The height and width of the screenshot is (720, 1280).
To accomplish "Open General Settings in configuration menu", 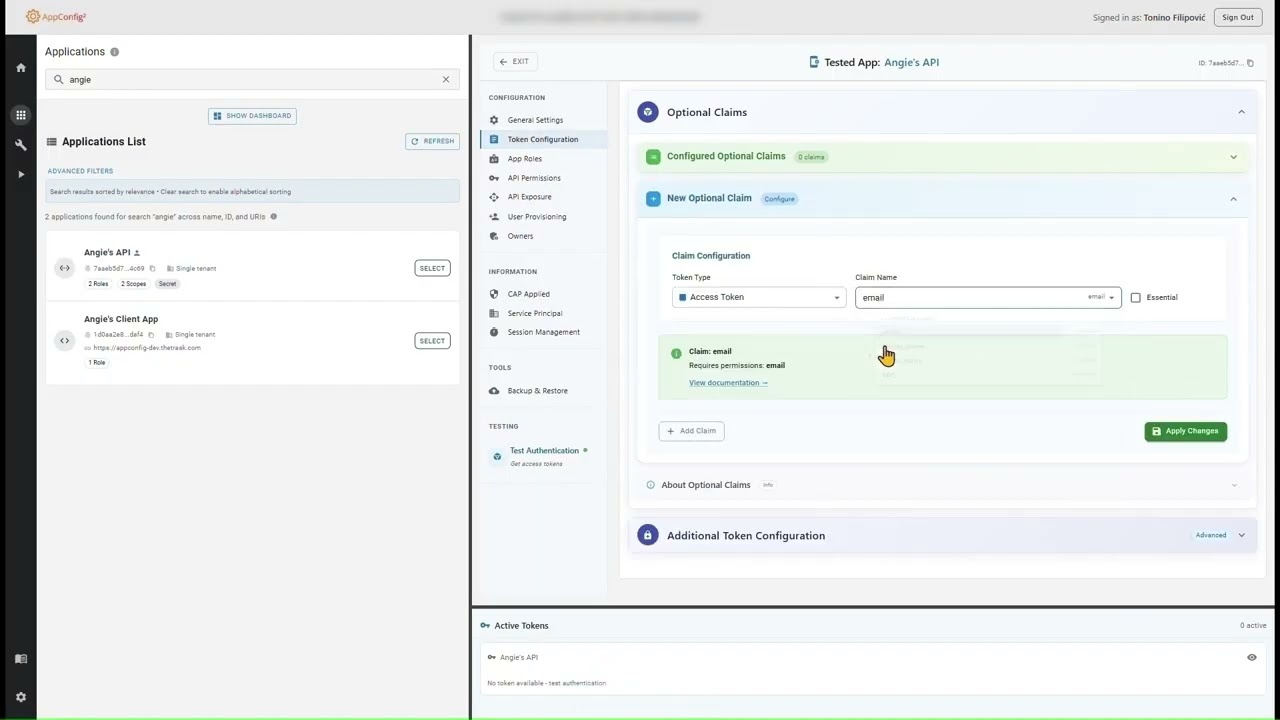I will click(535, 120).
